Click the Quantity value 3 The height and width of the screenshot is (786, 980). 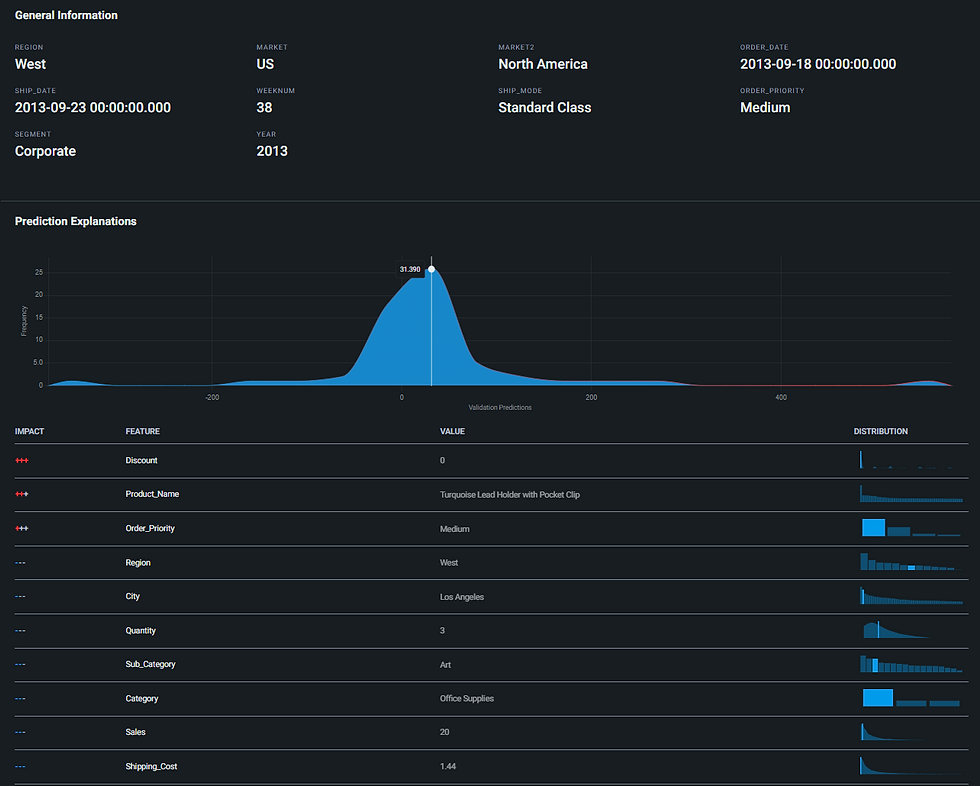(442, 631)
